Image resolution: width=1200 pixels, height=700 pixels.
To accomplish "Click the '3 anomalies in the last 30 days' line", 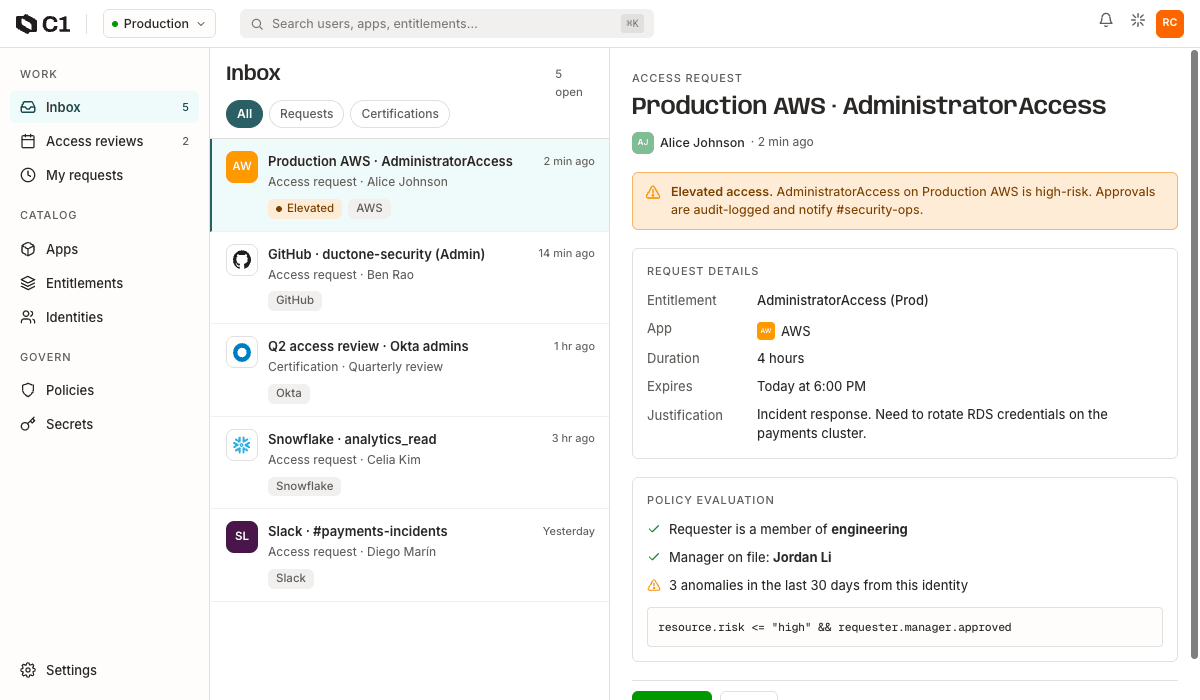I will [x=818, y=585].
